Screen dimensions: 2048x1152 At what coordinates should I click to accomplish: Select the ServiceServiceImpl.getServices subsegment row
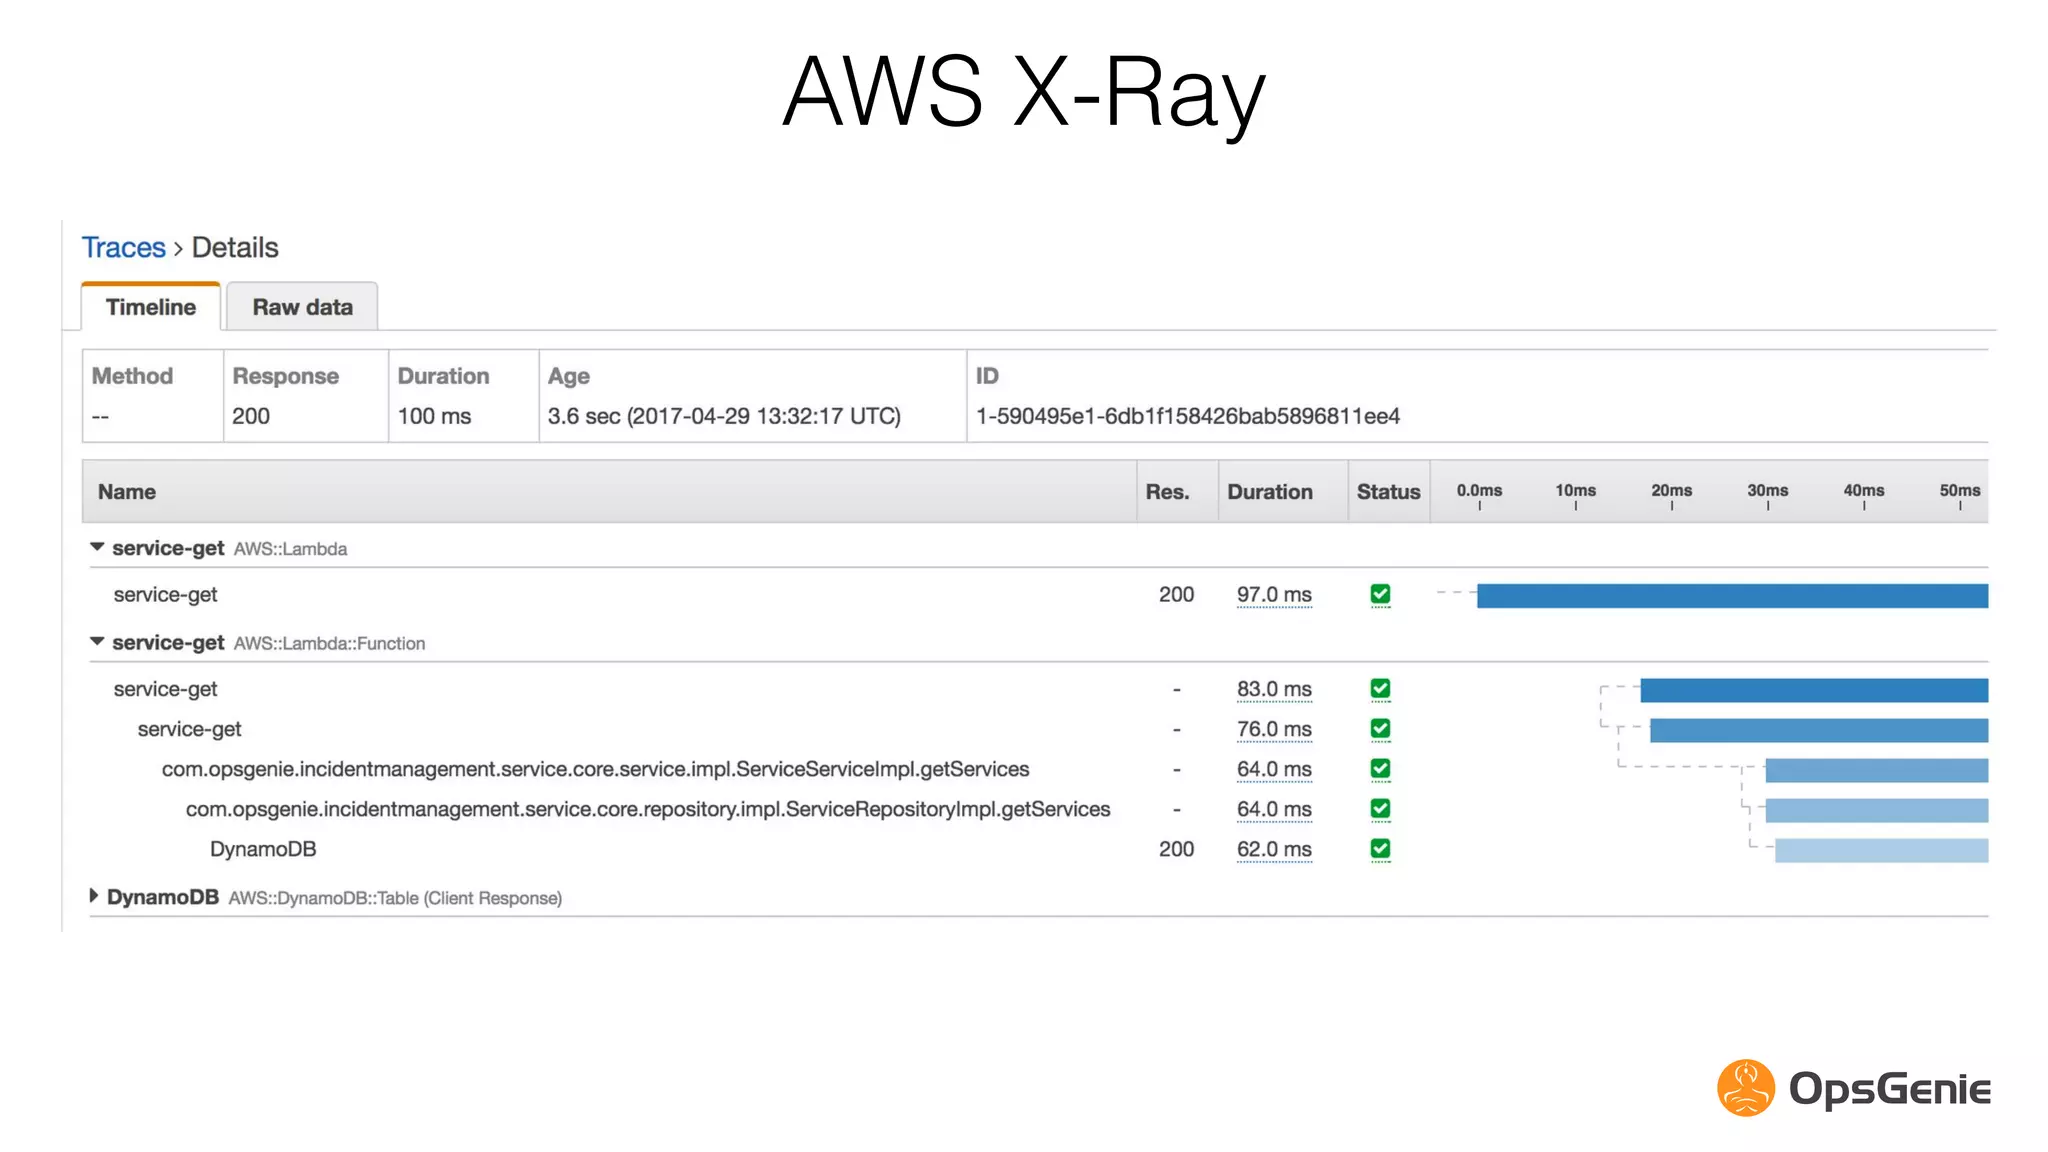point(1038,769)
